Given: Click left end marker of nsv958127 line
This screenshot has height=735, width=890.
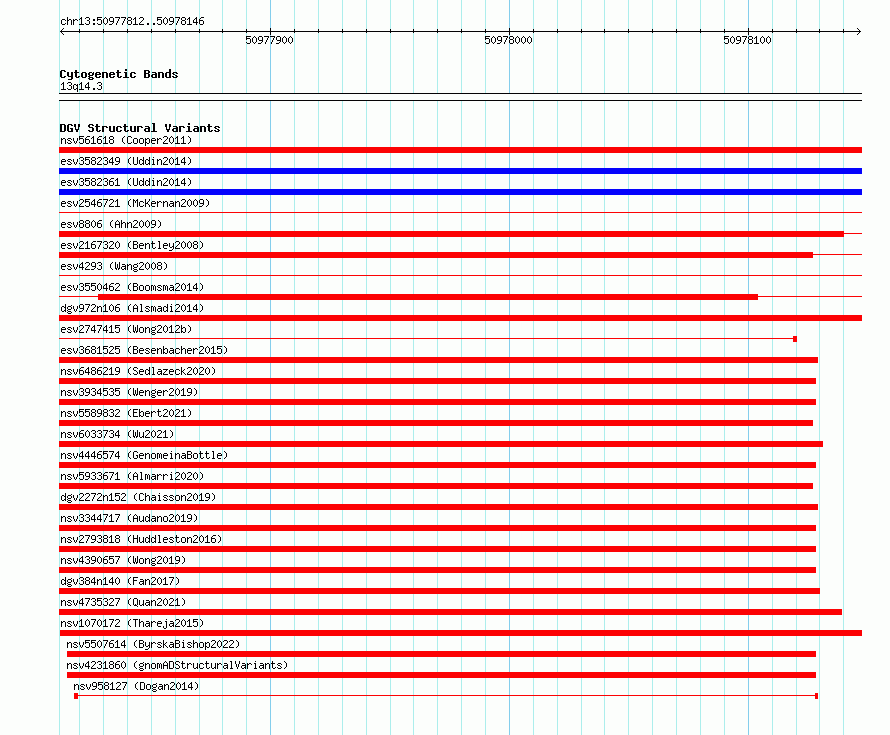Looking at the screenshot, I should pos(76,696).
